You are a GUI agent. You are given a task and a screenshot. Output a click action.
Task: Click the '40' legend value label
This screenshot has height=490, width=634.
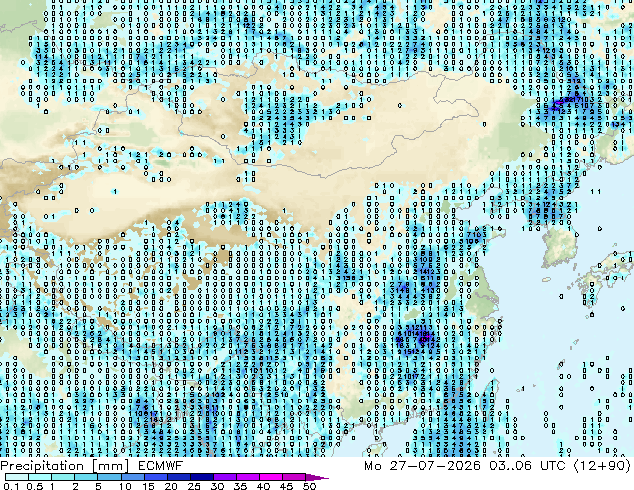pyautogui.click(x=263, y=486)
